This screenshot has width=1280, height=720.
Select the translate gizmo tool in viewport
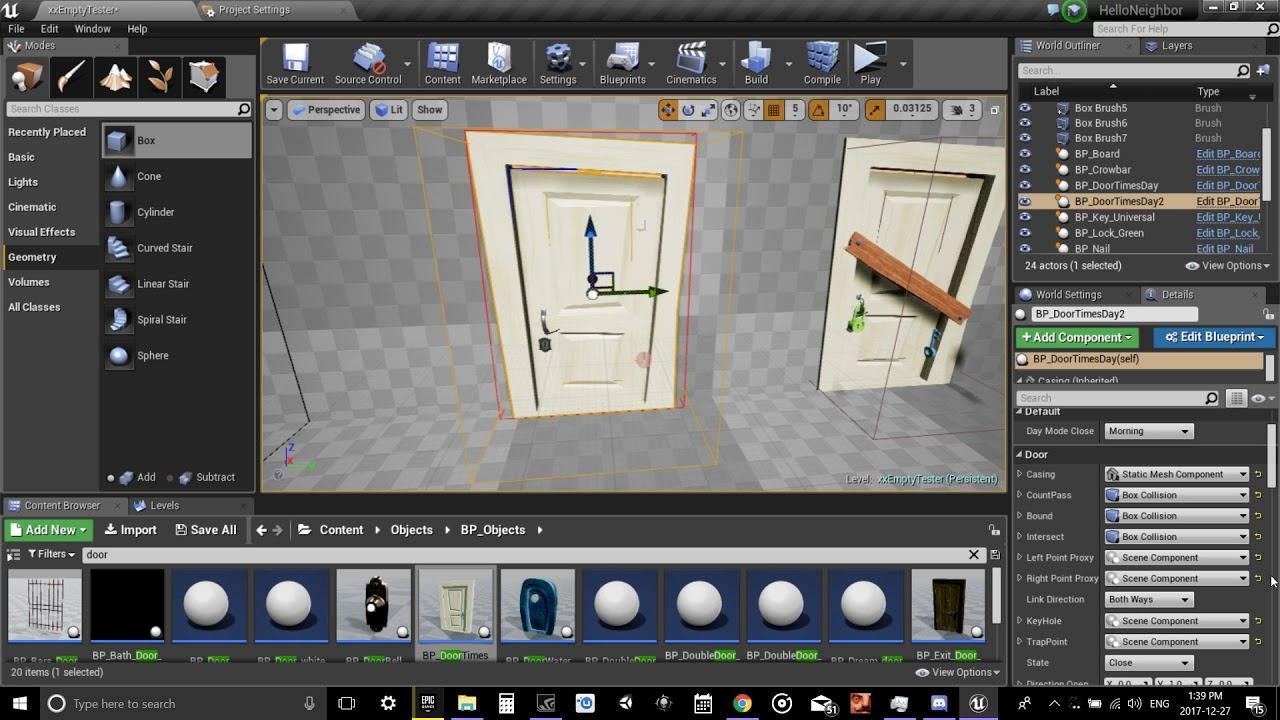click(668, 110)
